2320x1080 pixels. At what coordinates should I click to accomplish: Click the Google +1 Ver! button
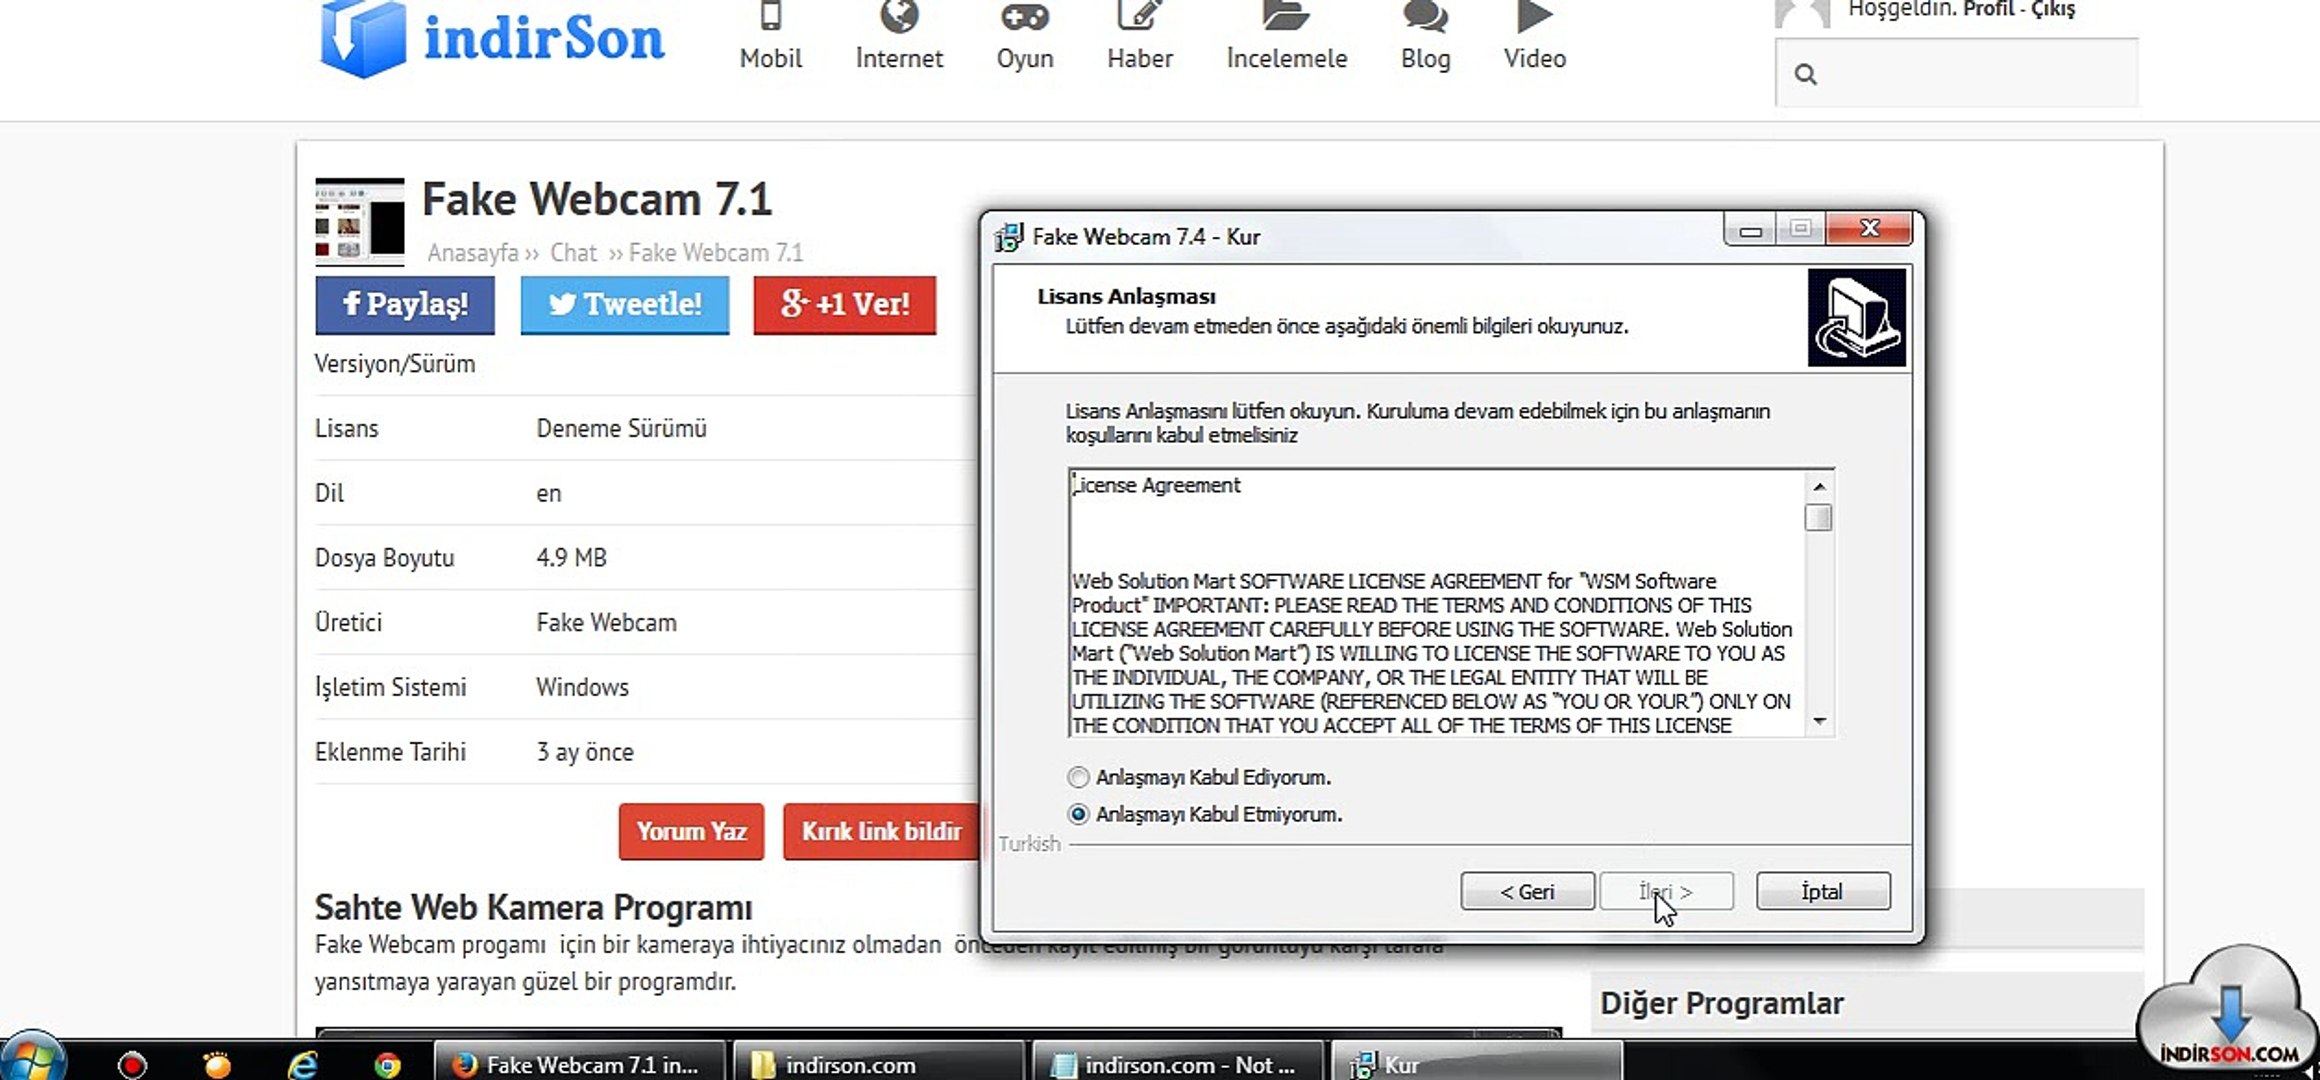point(845,304)
